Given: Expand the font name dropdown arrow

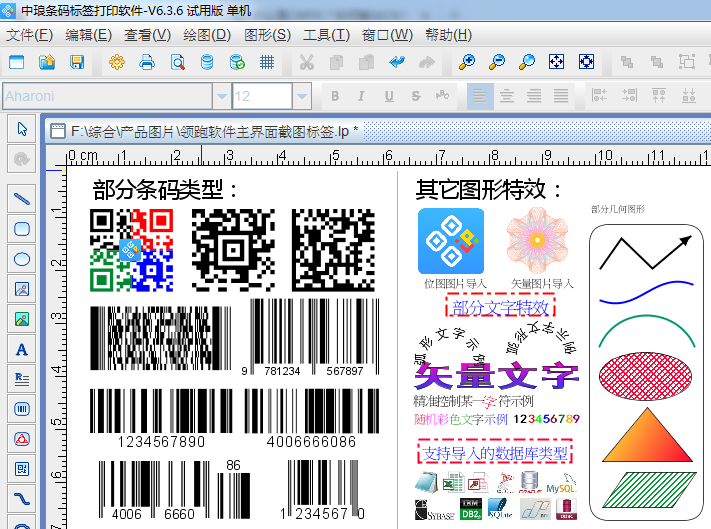Looking at the screenshot, I should [x=222, y=96].
